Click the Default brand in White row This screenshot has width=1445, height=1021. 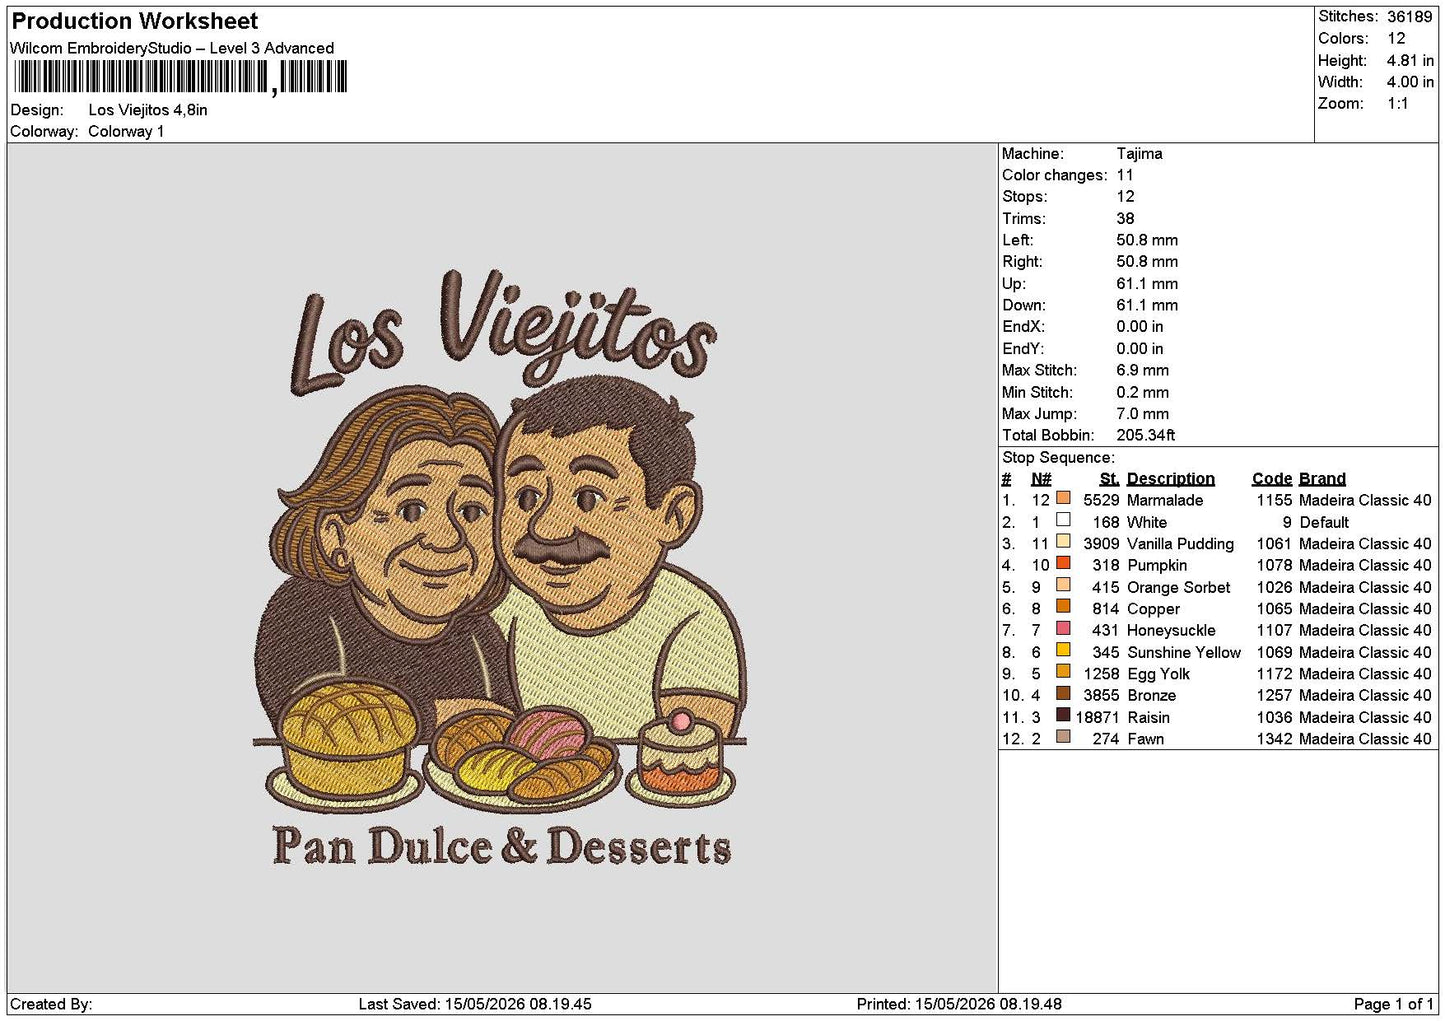point(1324,522)
